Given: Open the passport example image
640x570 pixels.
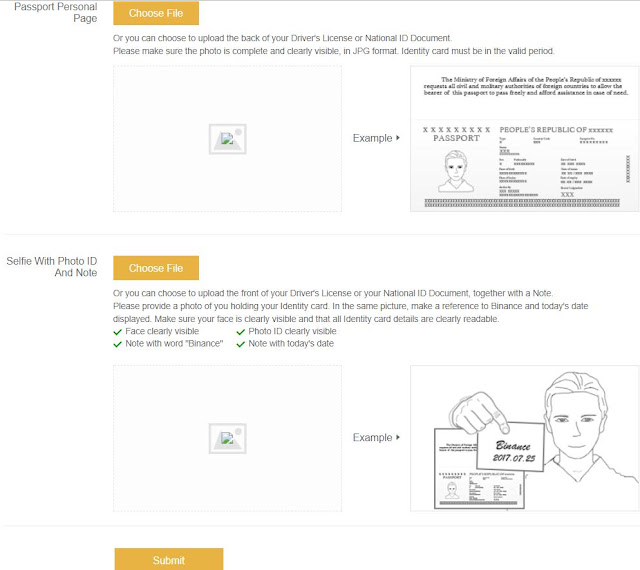Looking at the screenshot, I should pyautogui.click(x=525, y=139).
